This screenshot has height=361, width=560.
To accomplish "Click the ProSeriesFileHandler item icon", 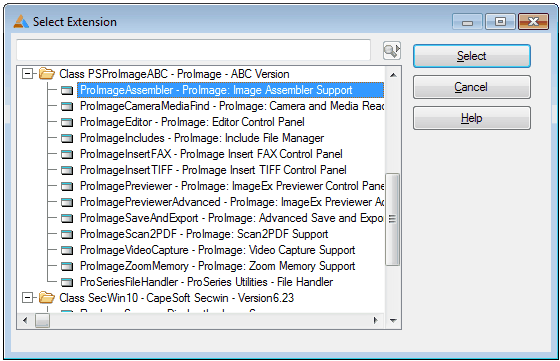I will (x=67, y=282).
